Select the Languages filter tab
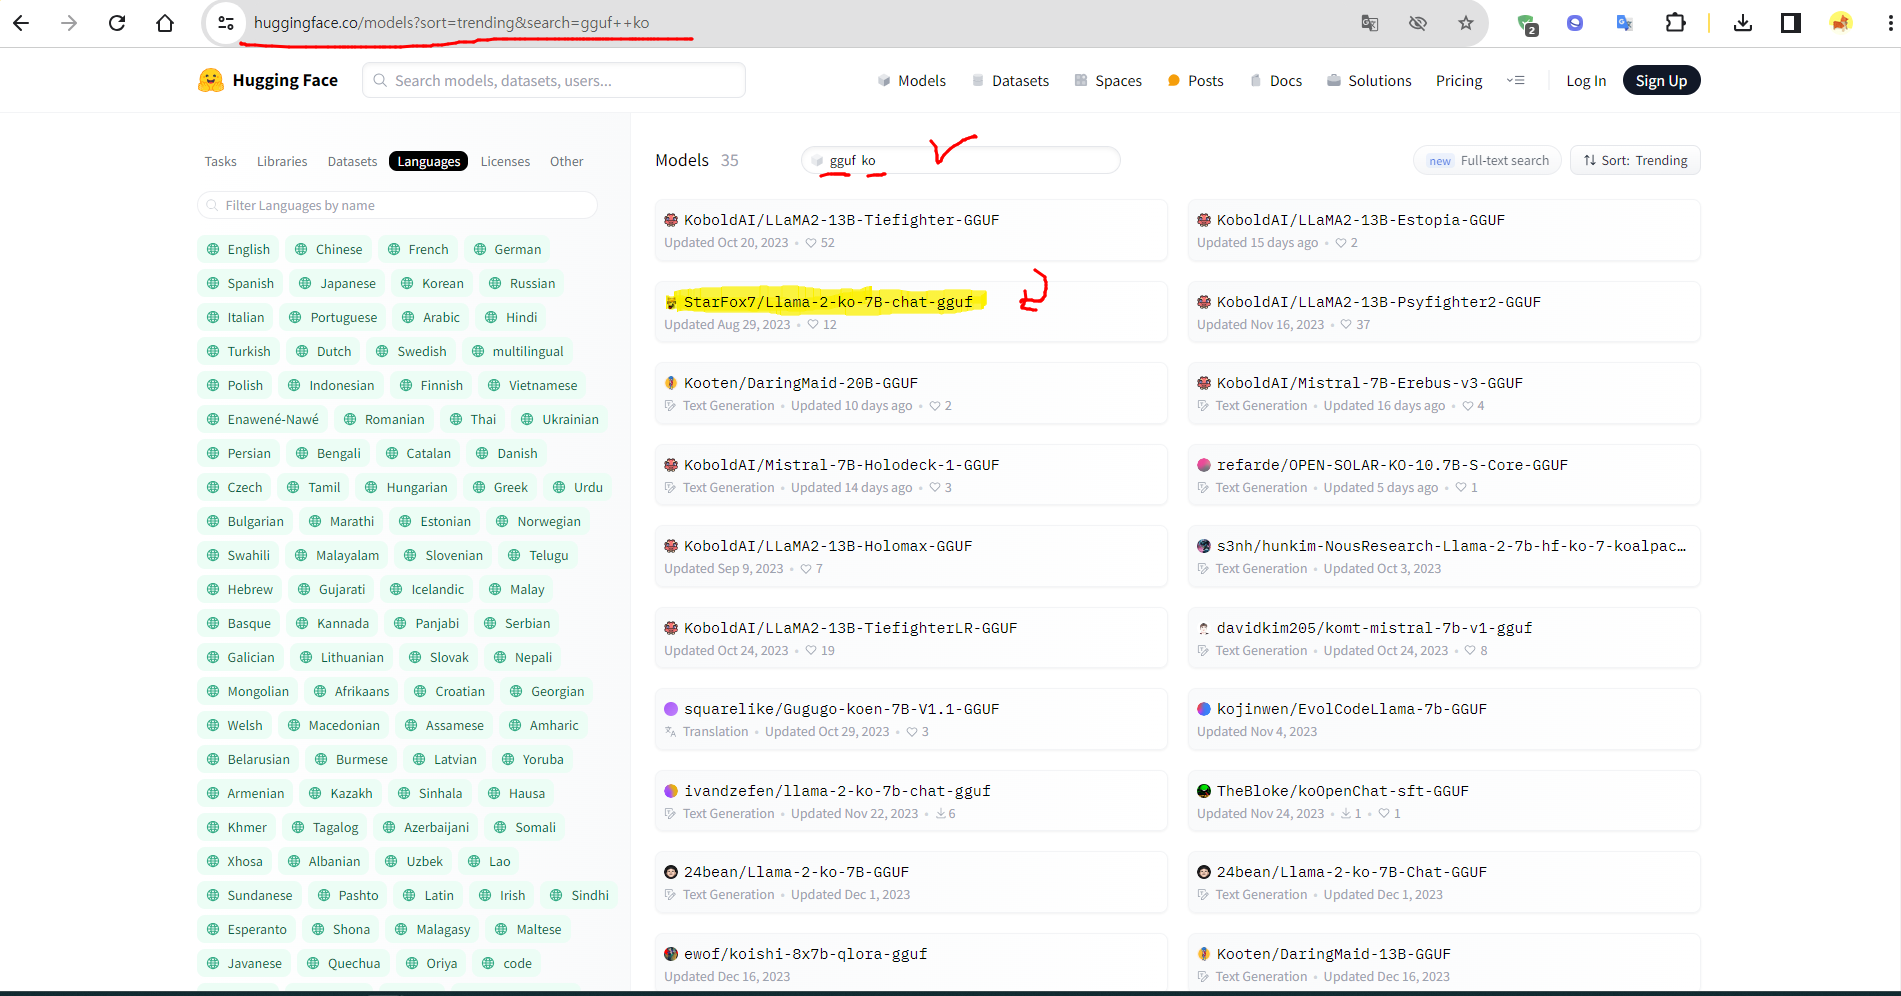Screen dimensions: 1901x996 coord(429,161)
